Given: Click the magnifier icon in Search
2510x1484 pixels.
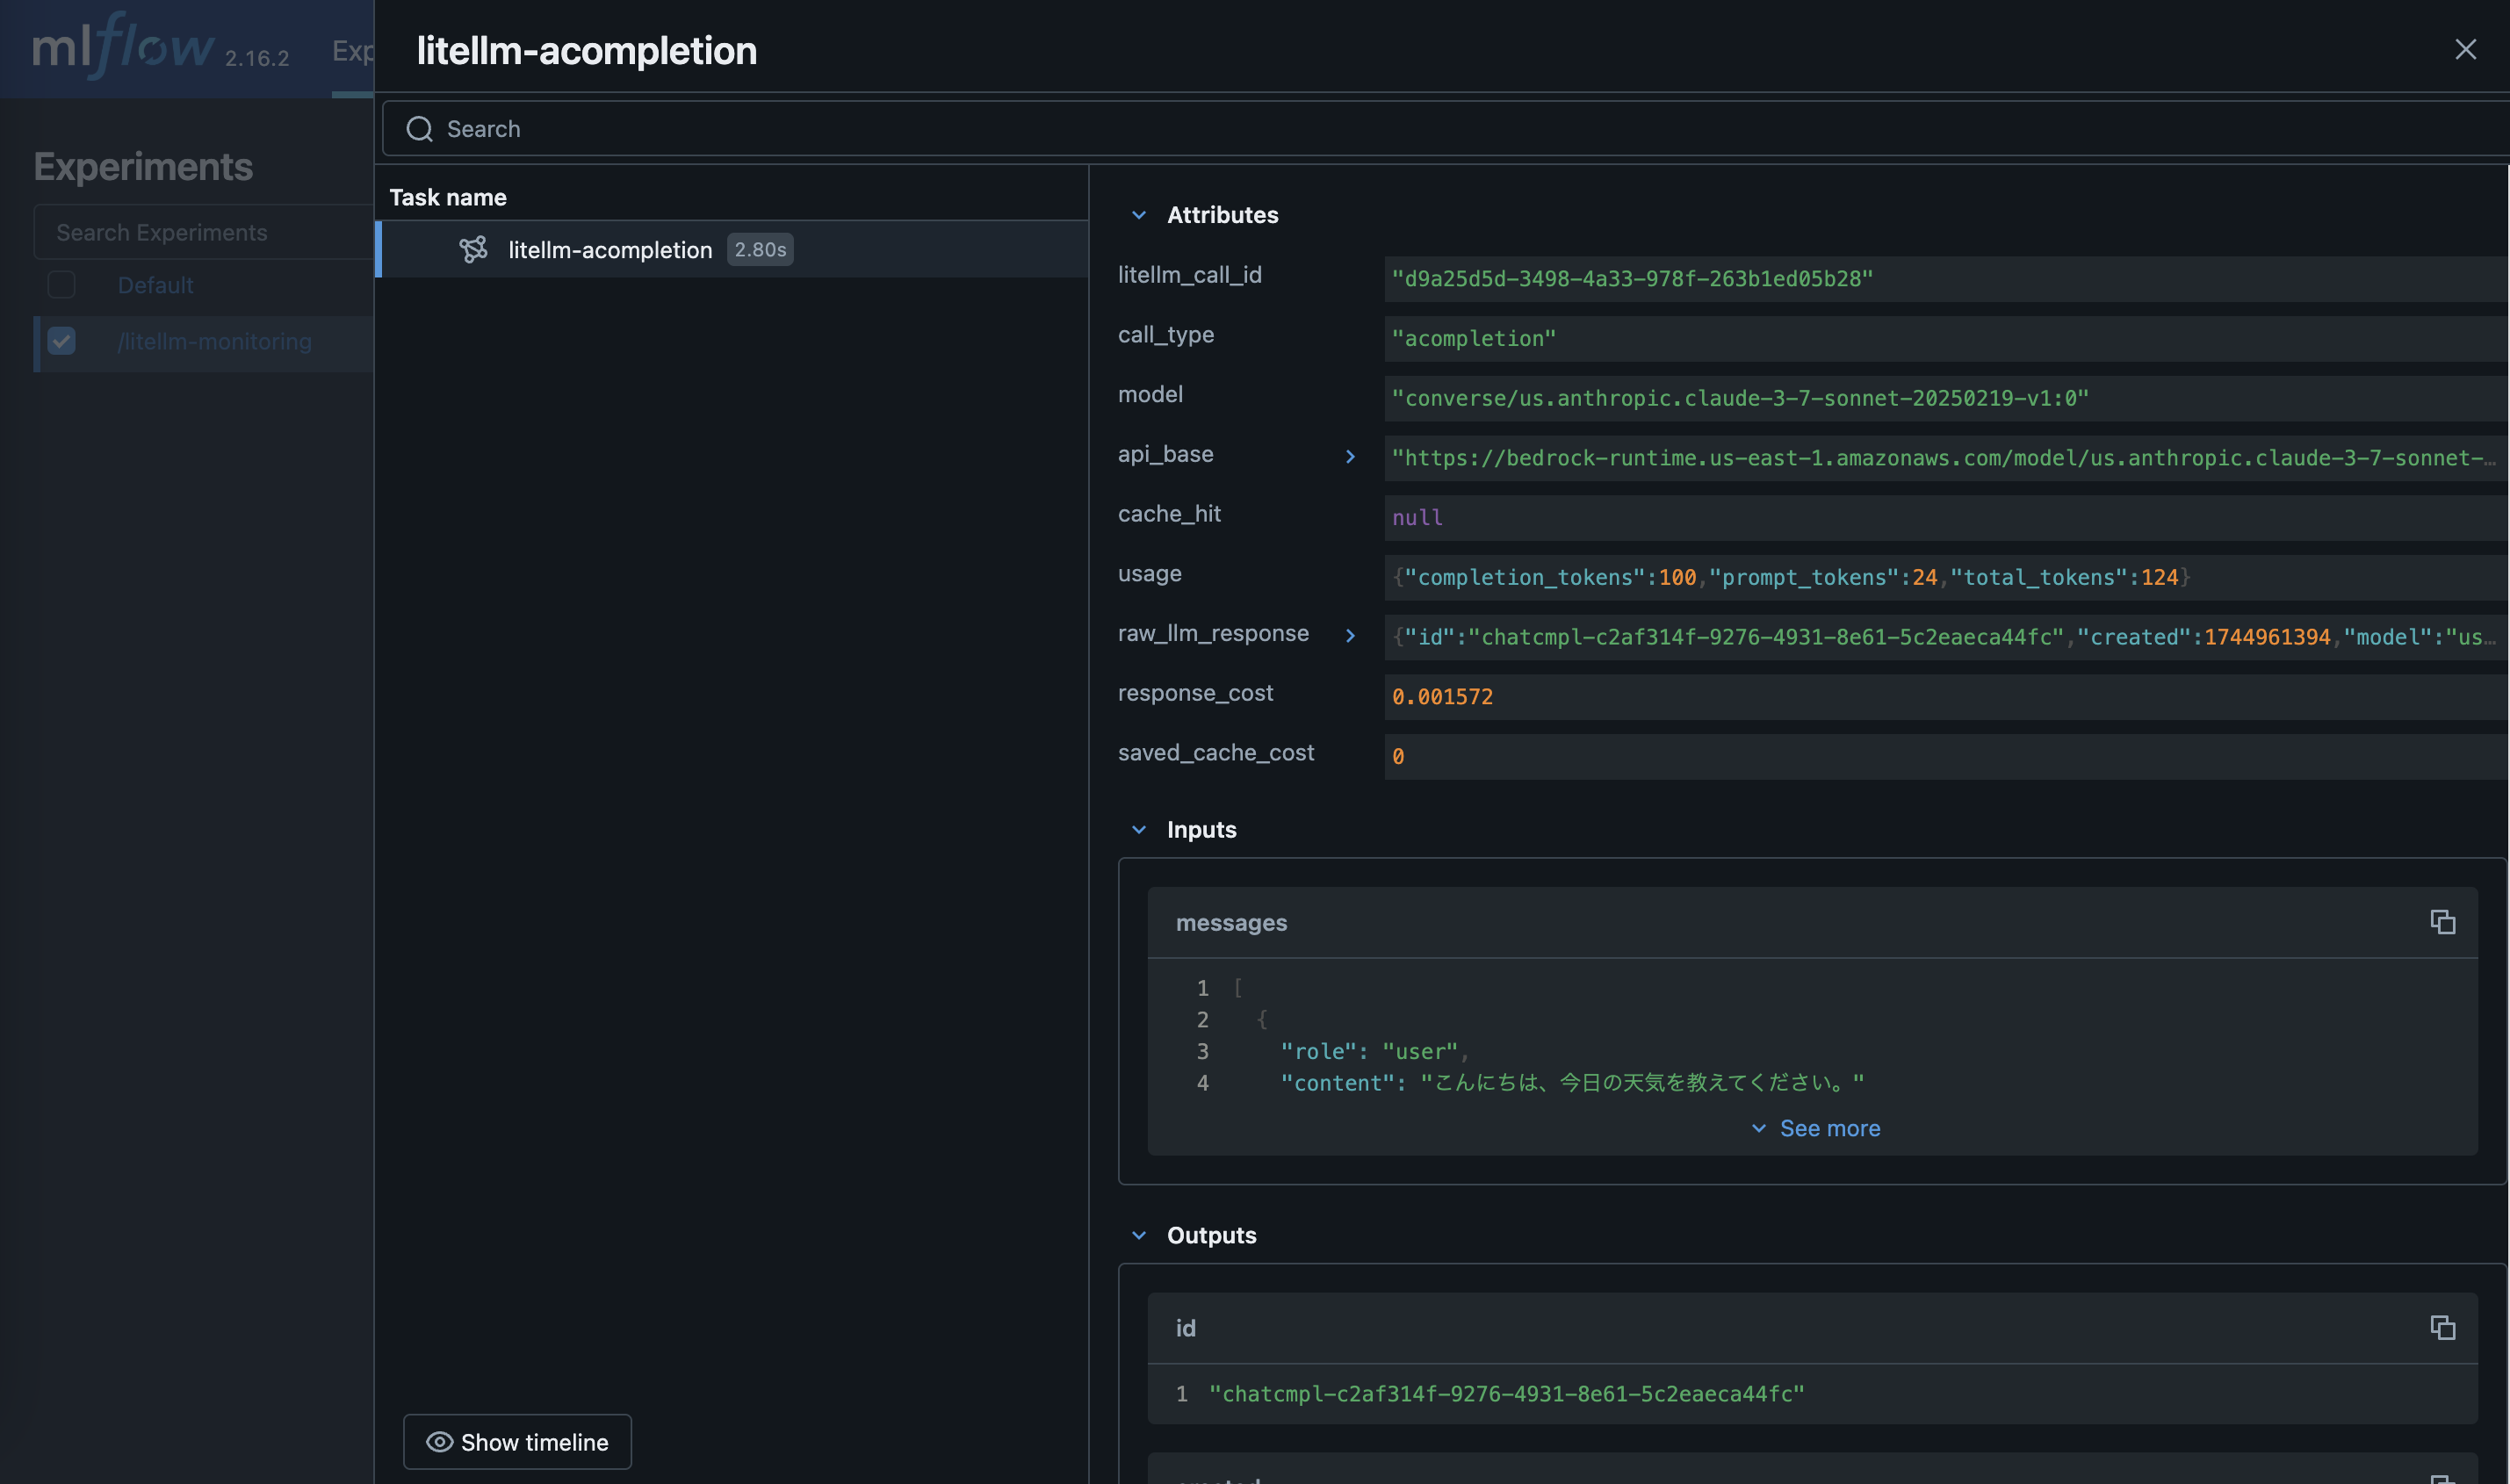Looking at the screenshot, I should pyautogui.click(x=420, y=129).
